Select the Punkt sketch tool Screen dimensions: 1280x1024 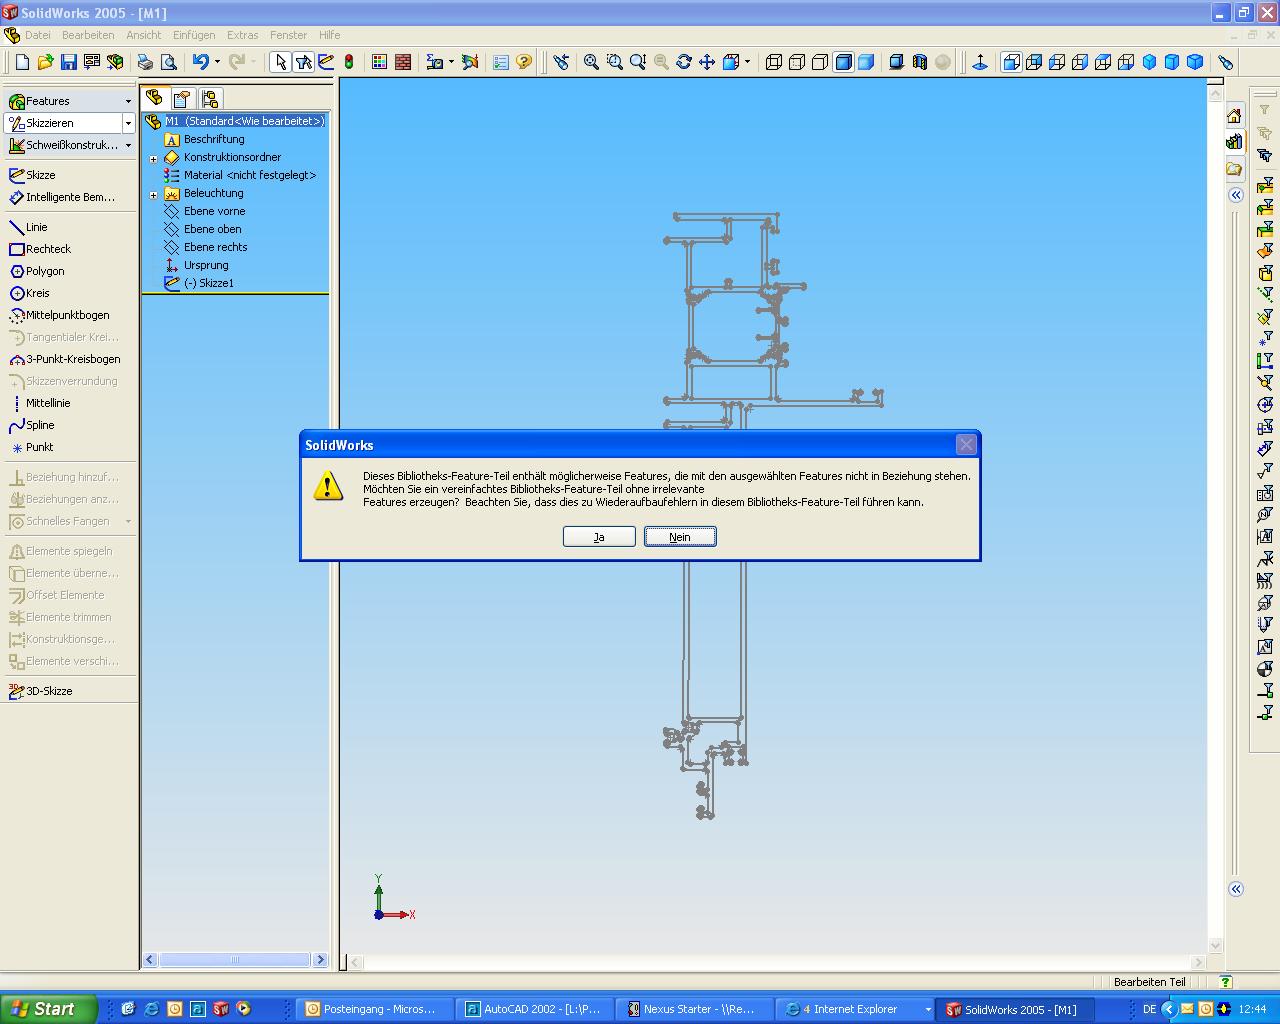pyautogui.click(x=31, y=447)
